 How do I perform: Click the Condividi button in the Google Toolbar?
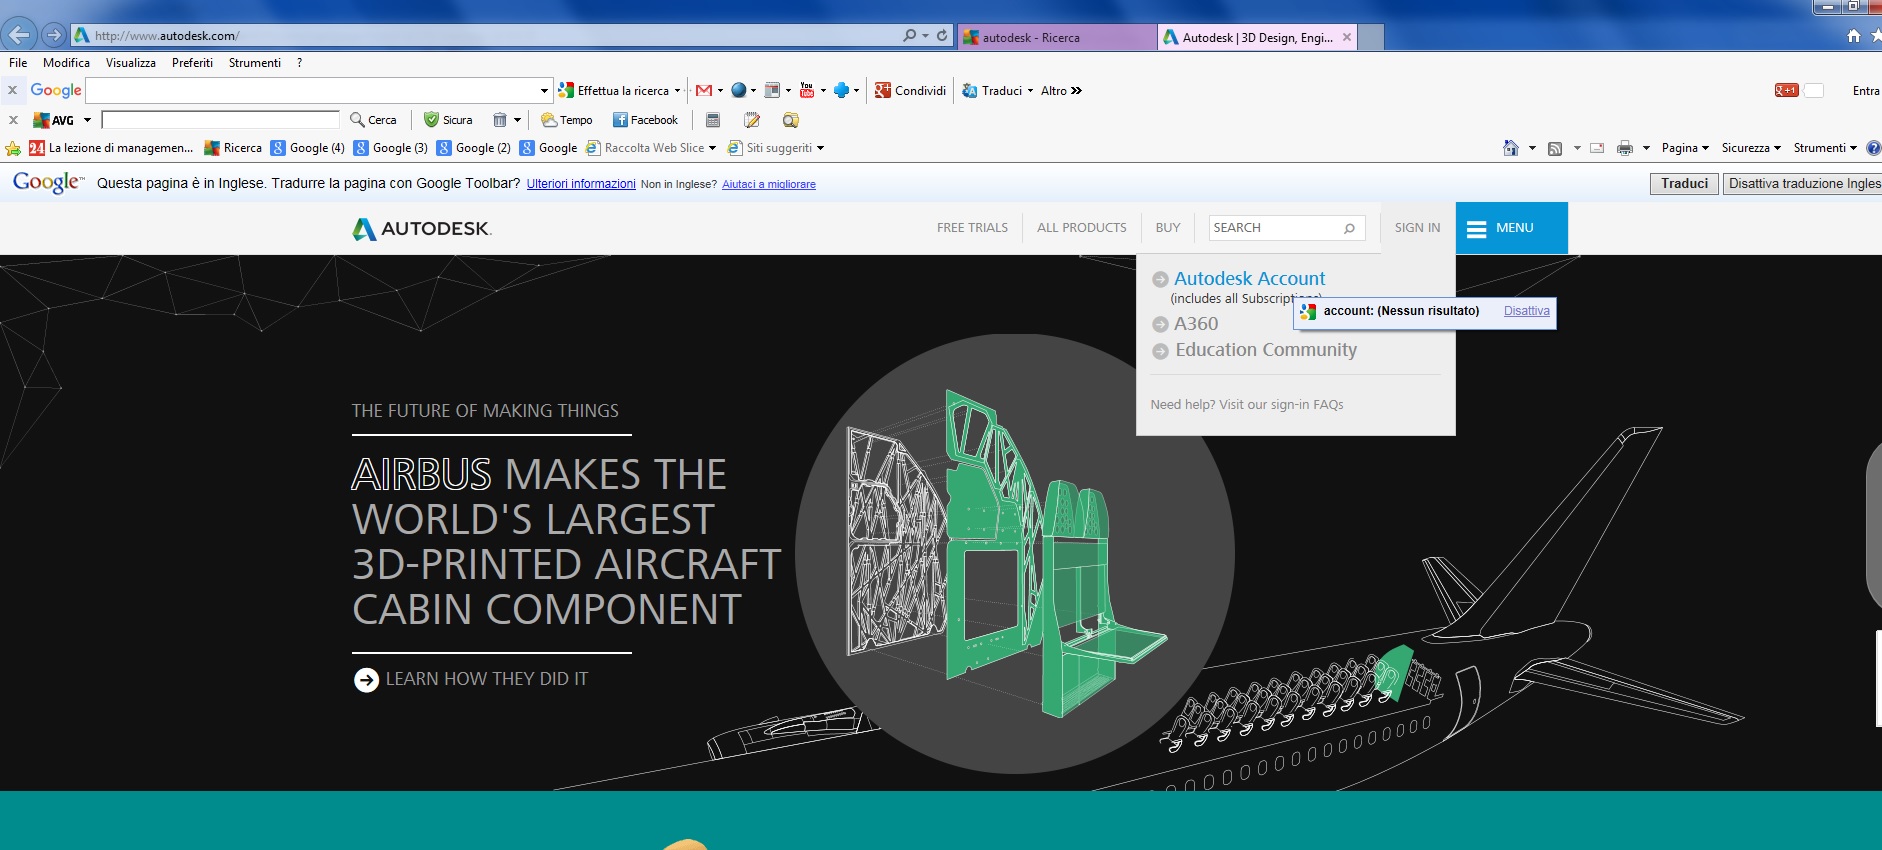pyautogui.click(x=910, y=91)
